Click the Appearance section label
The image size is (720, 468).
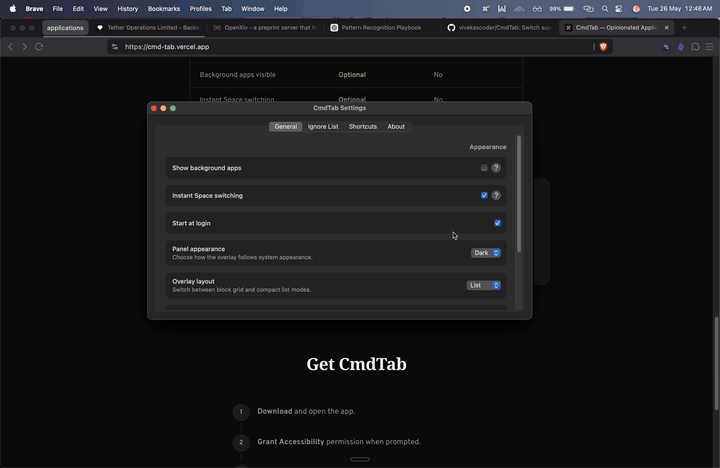[488, 147]
